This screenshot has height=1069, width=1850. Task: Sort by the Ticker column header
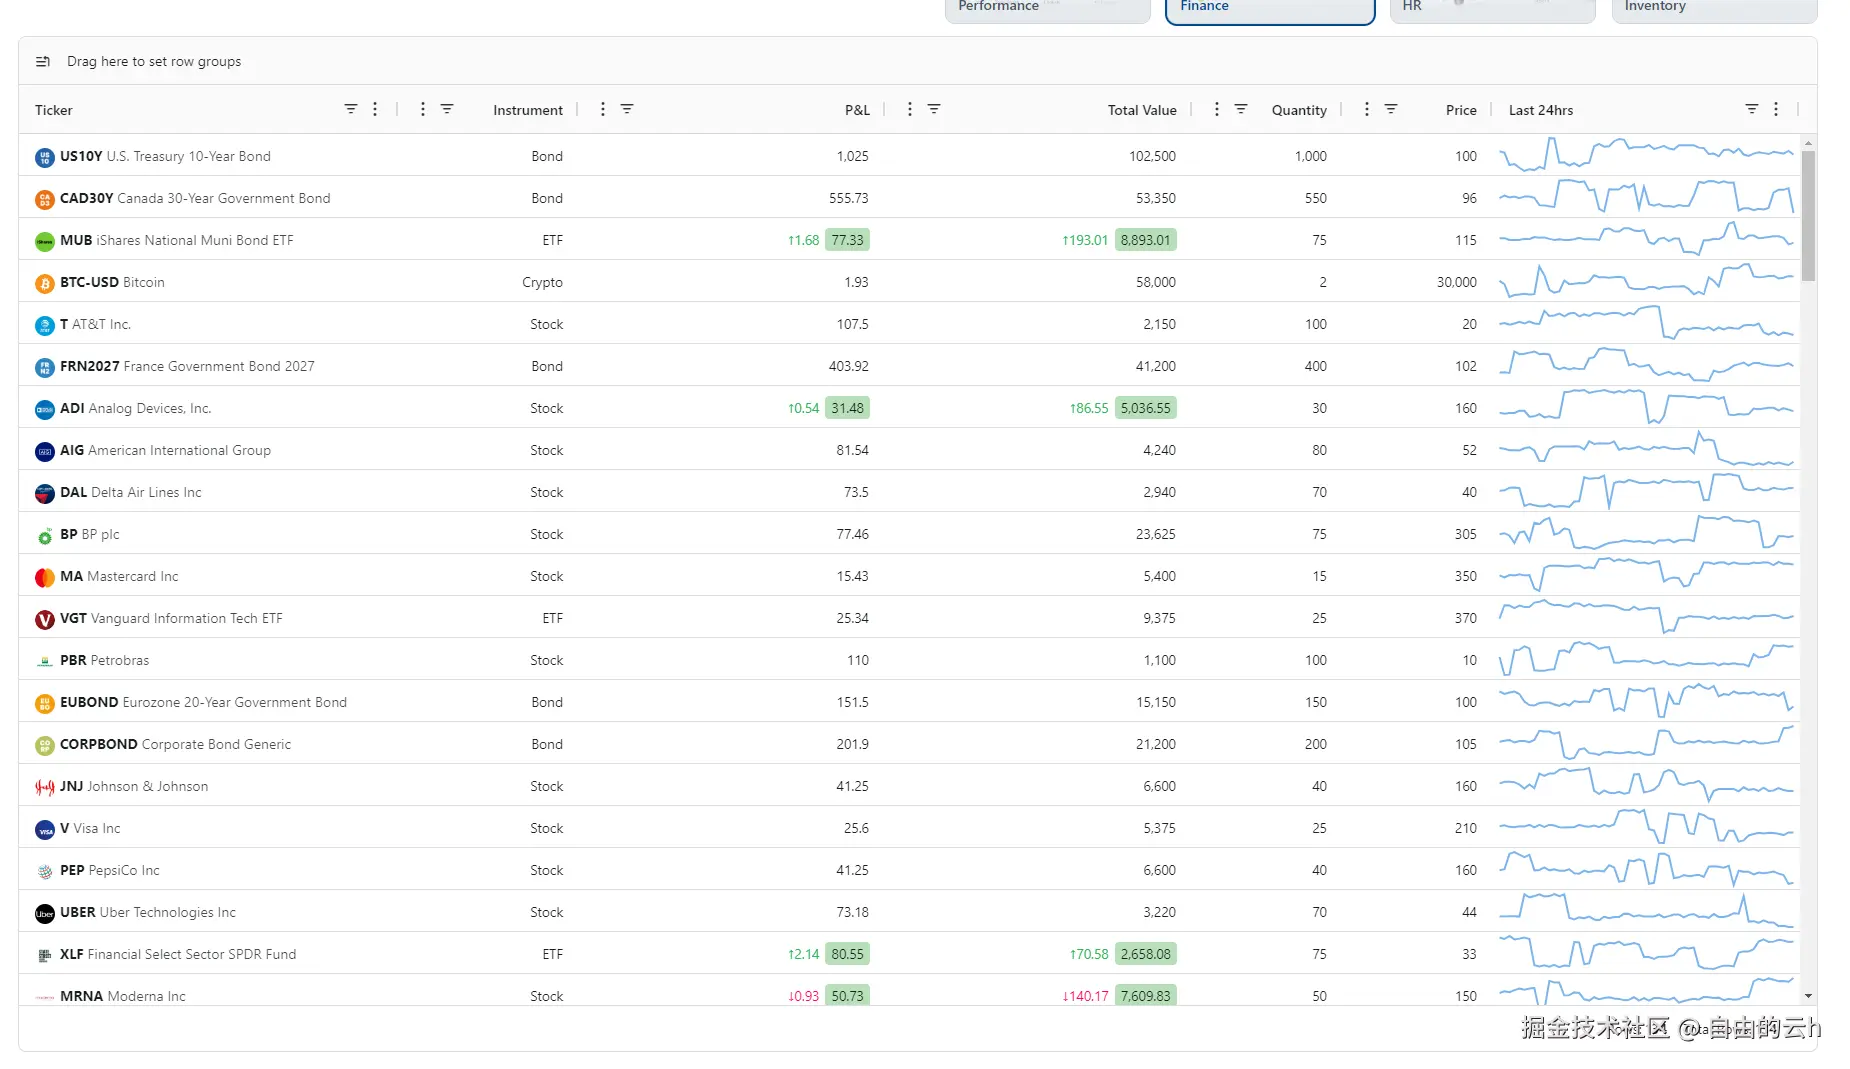pos(54,110)
